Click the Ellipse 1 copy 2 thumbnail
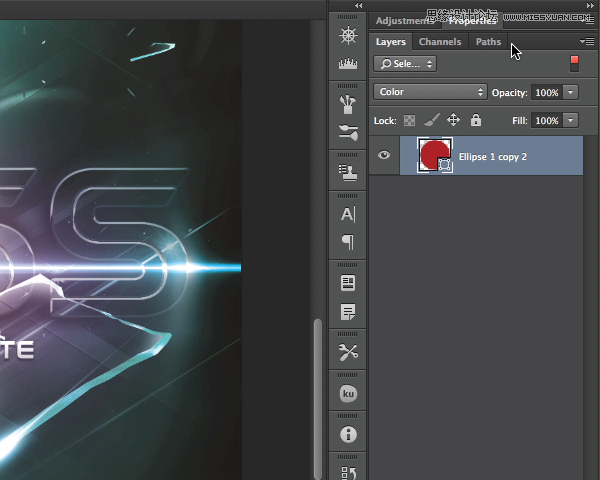The width and height of the screenshot is (600, 480). click(434, 155)
